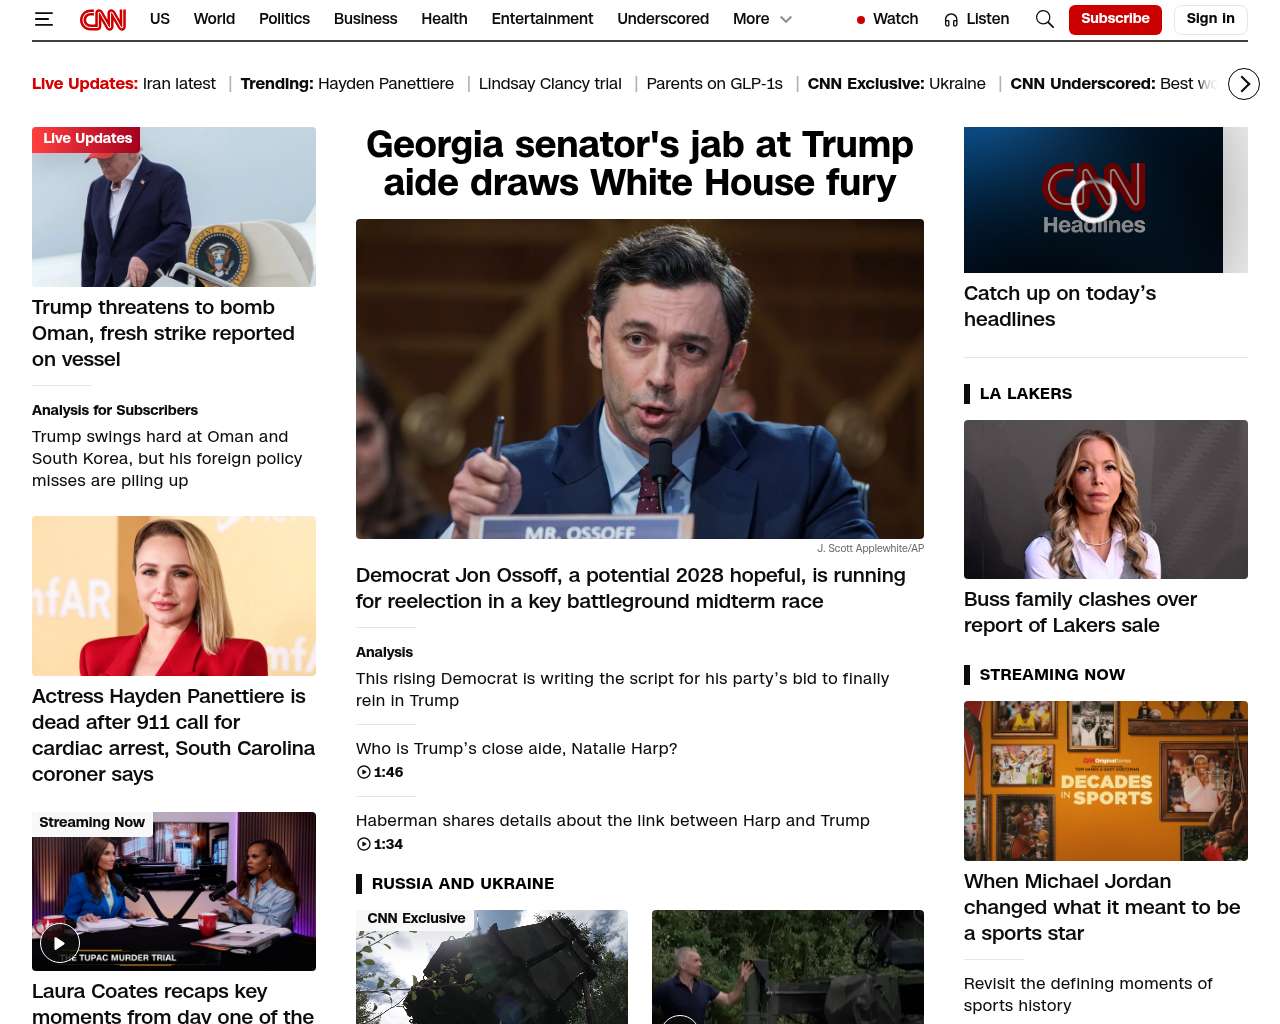
Task: Open the Russia and Ukraine section heading
Action: point(462,884)
